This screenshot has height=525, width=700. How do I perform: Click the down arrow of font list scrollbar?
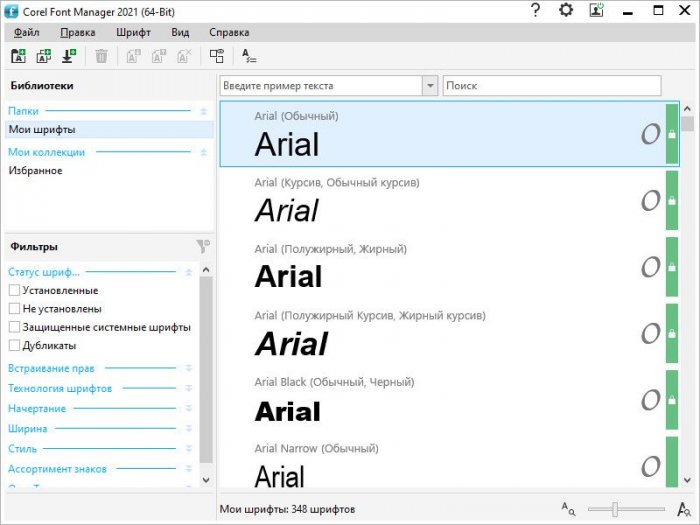tap(688, 480)
